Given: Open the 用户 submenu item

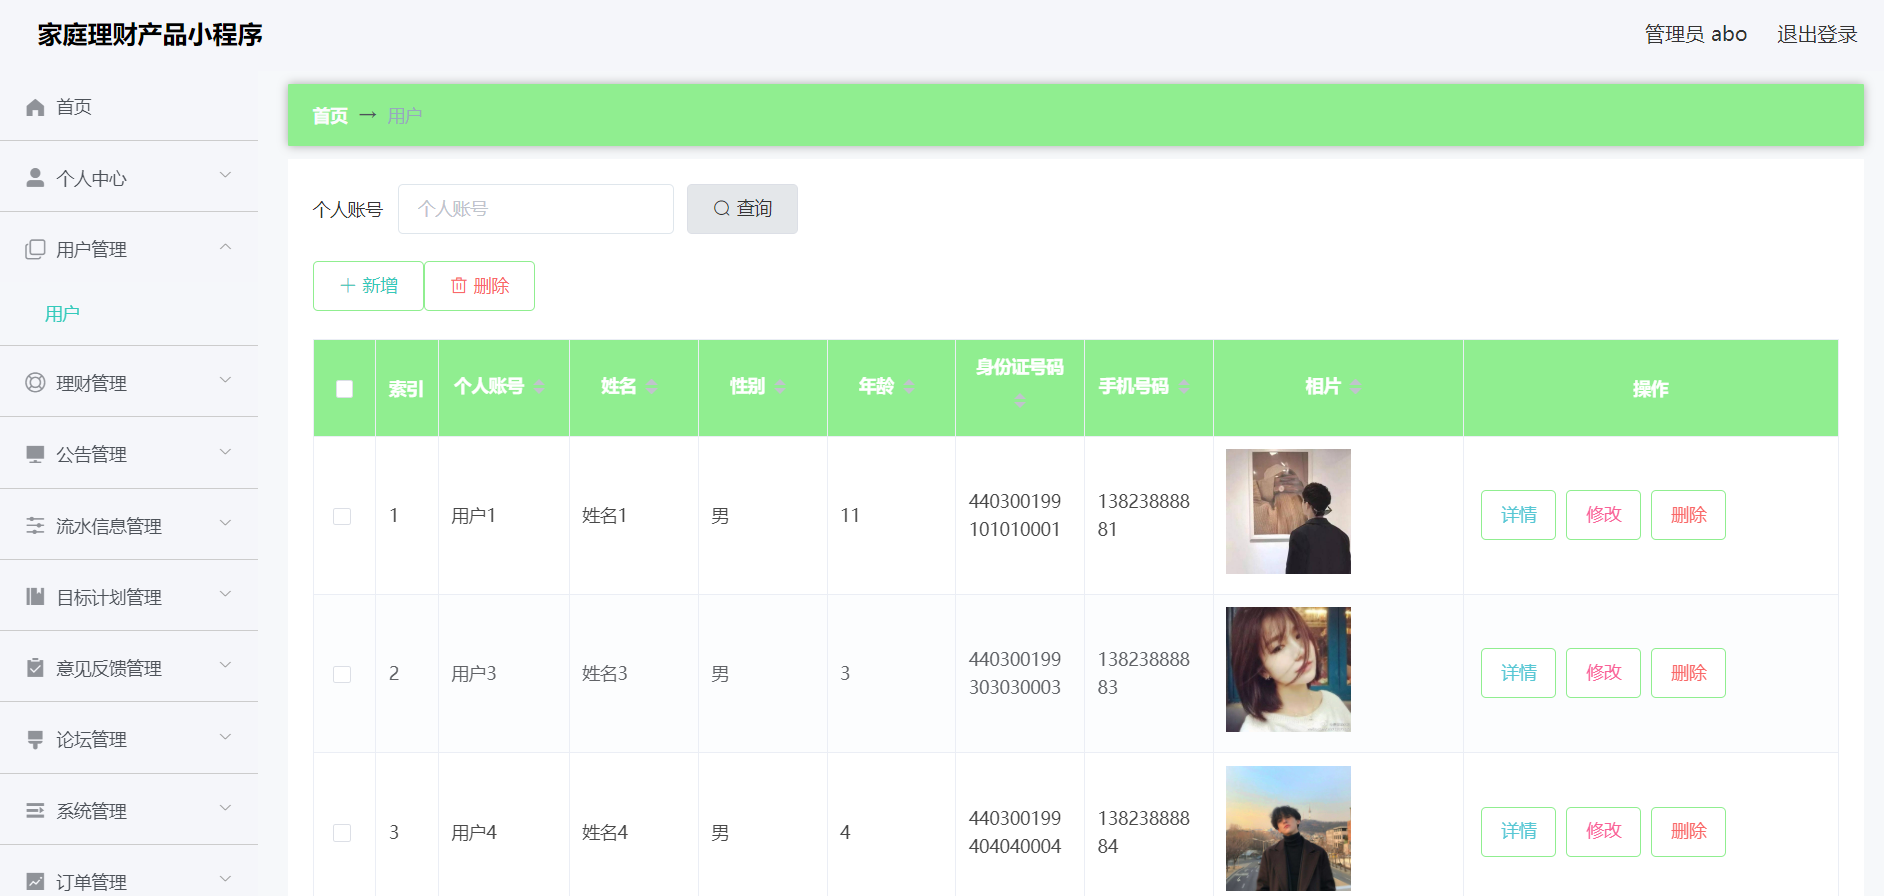Looking at the screenshot, I should click(x=62, y=314).
